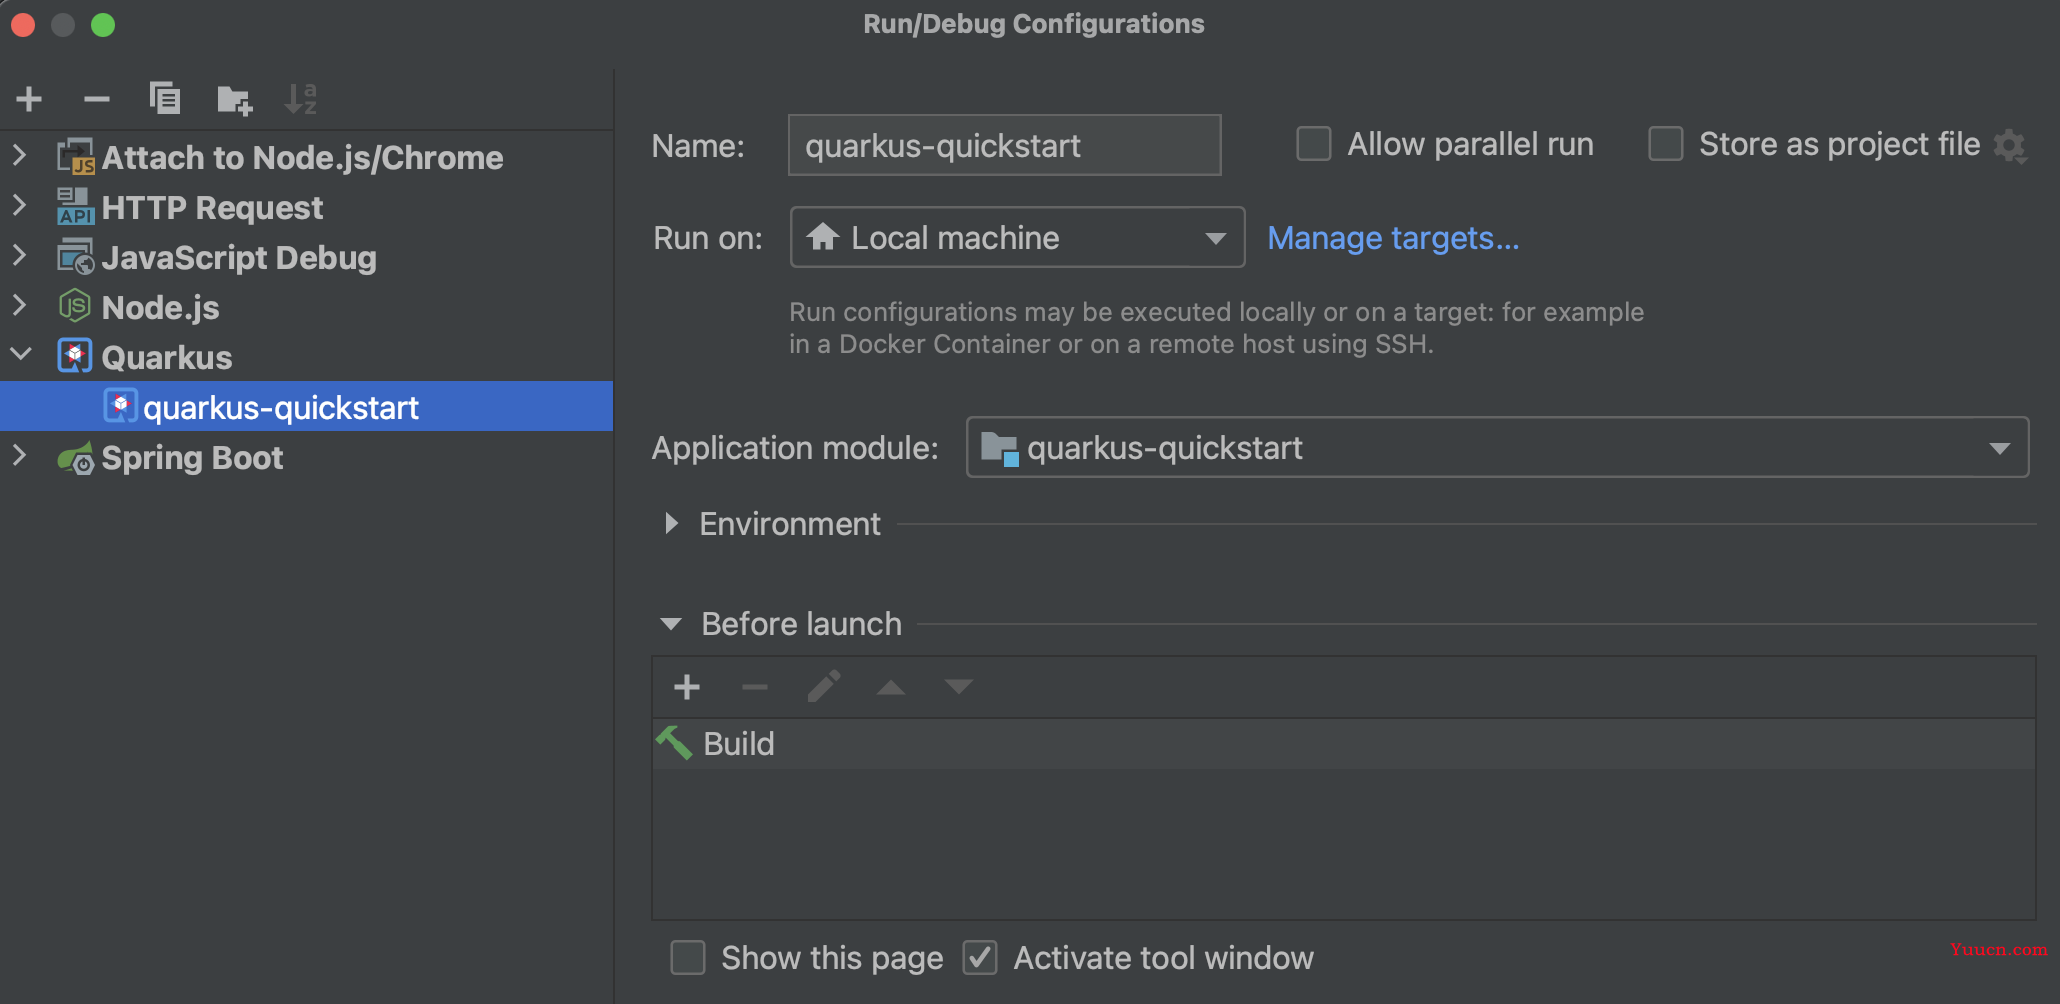The height and width of the screenshot is (1004, 2060).
Task: Click the Name input field
Action: (x=1004, y=145)
